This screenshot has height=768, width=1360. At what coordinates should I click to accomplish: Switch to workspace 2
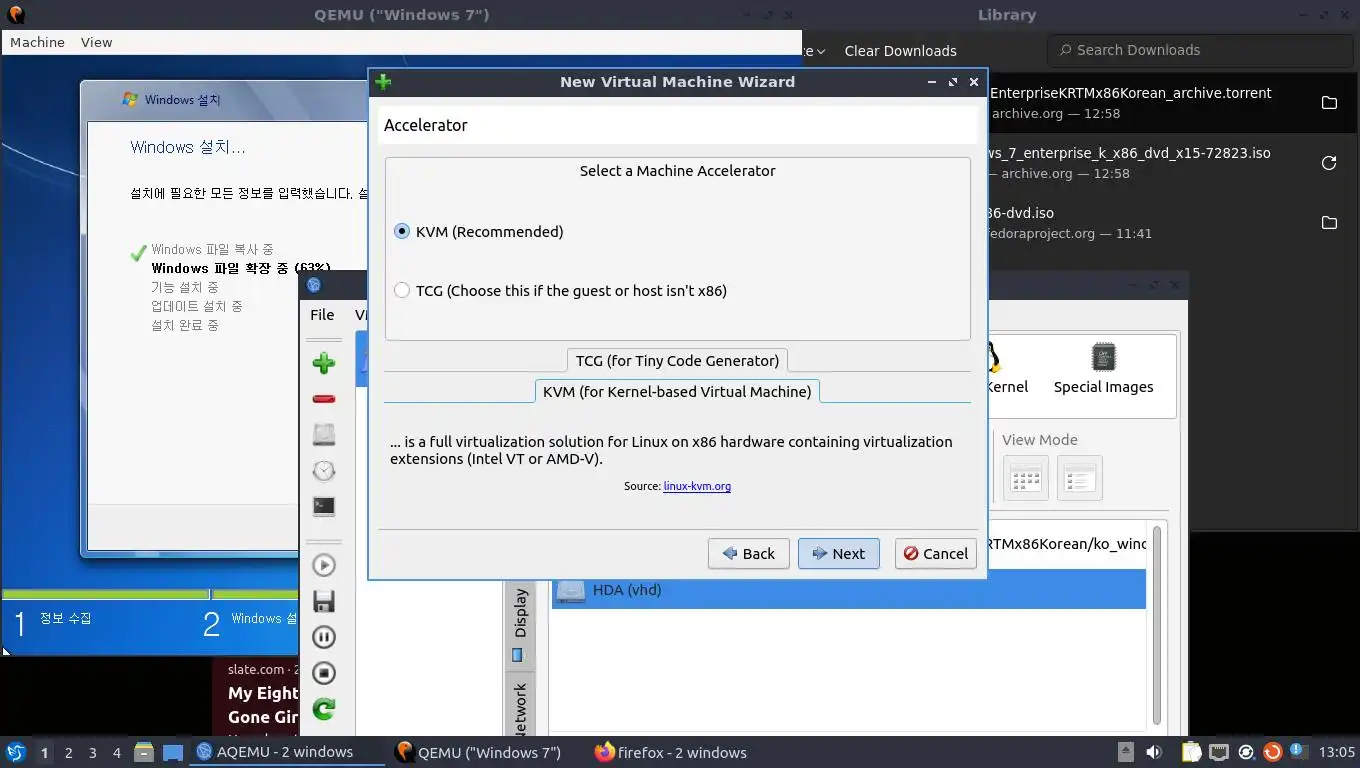68,753
